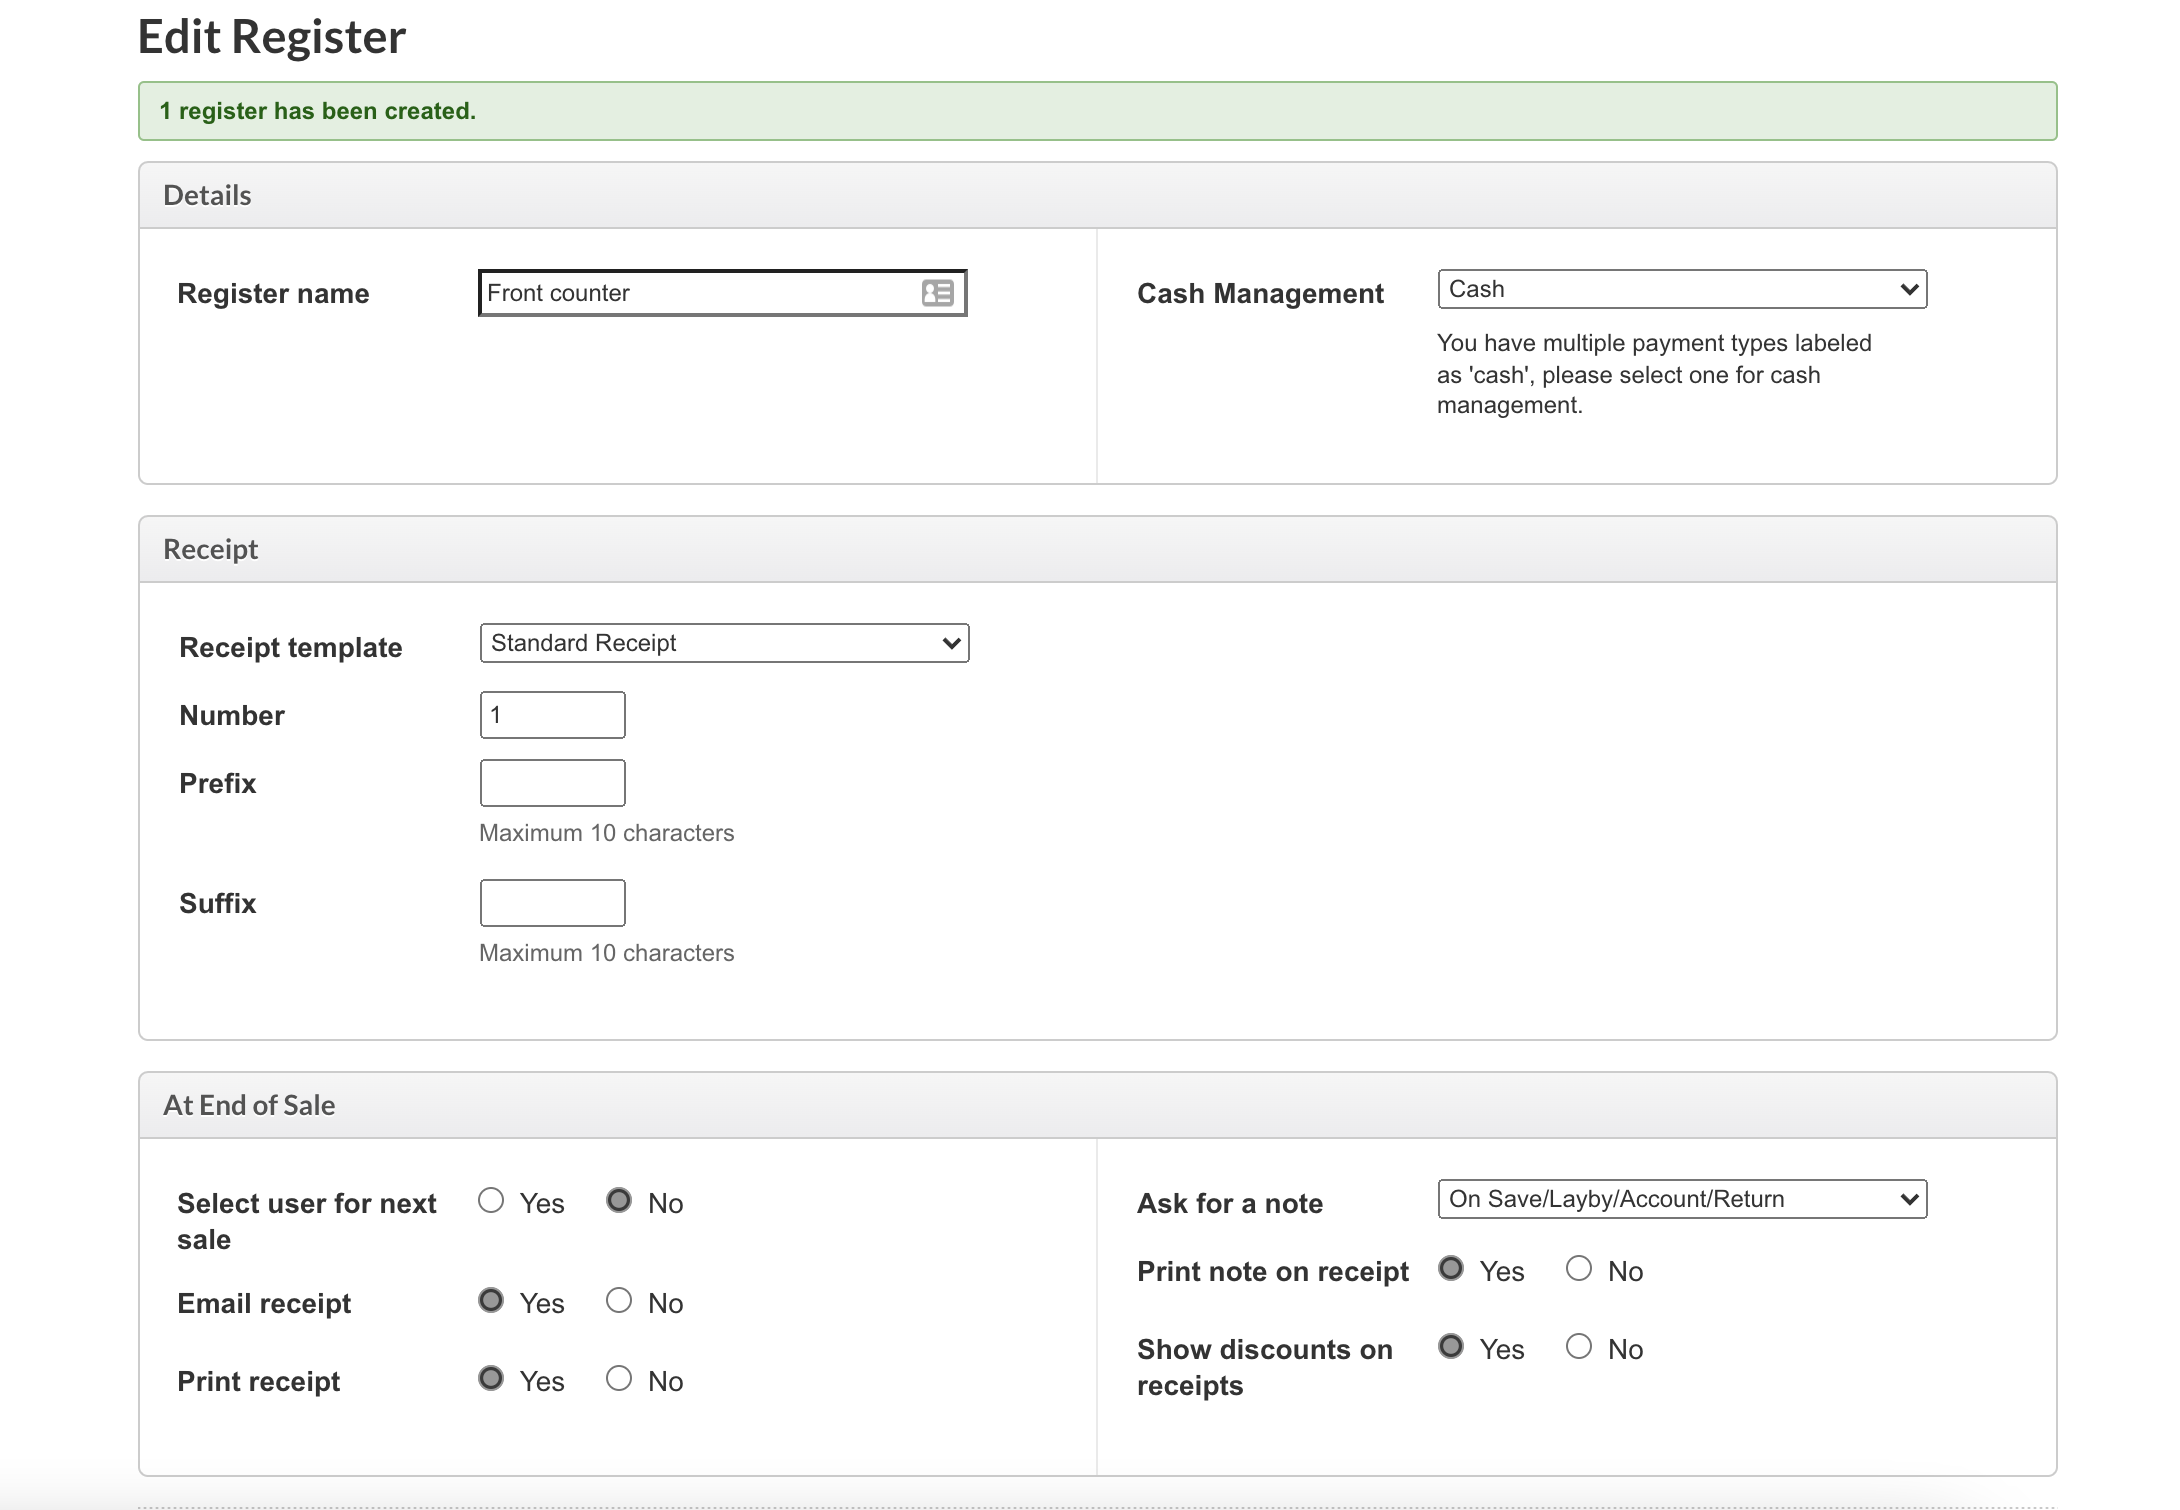
Task: Click the Suffix input field
Action: tap(551, 901)
